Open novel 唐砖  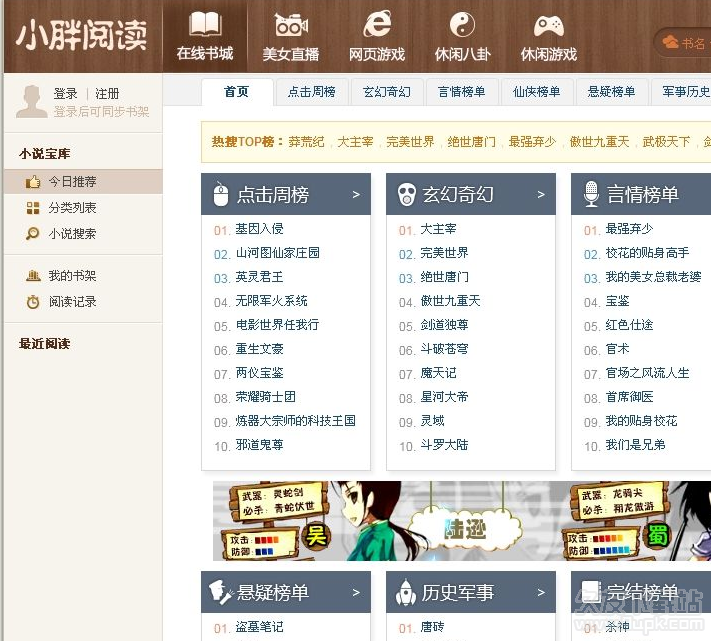coord(432,627)
